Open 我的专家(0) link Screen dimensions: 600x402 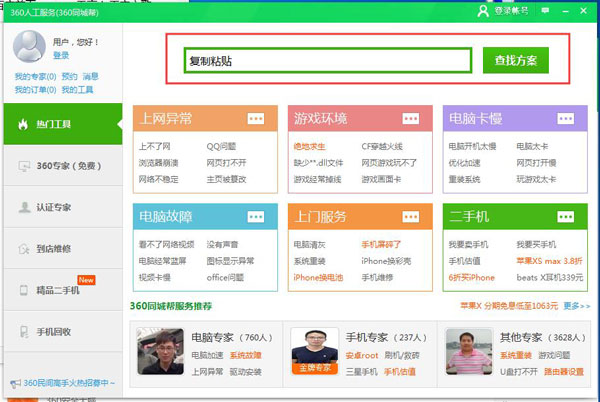(35, 76)
